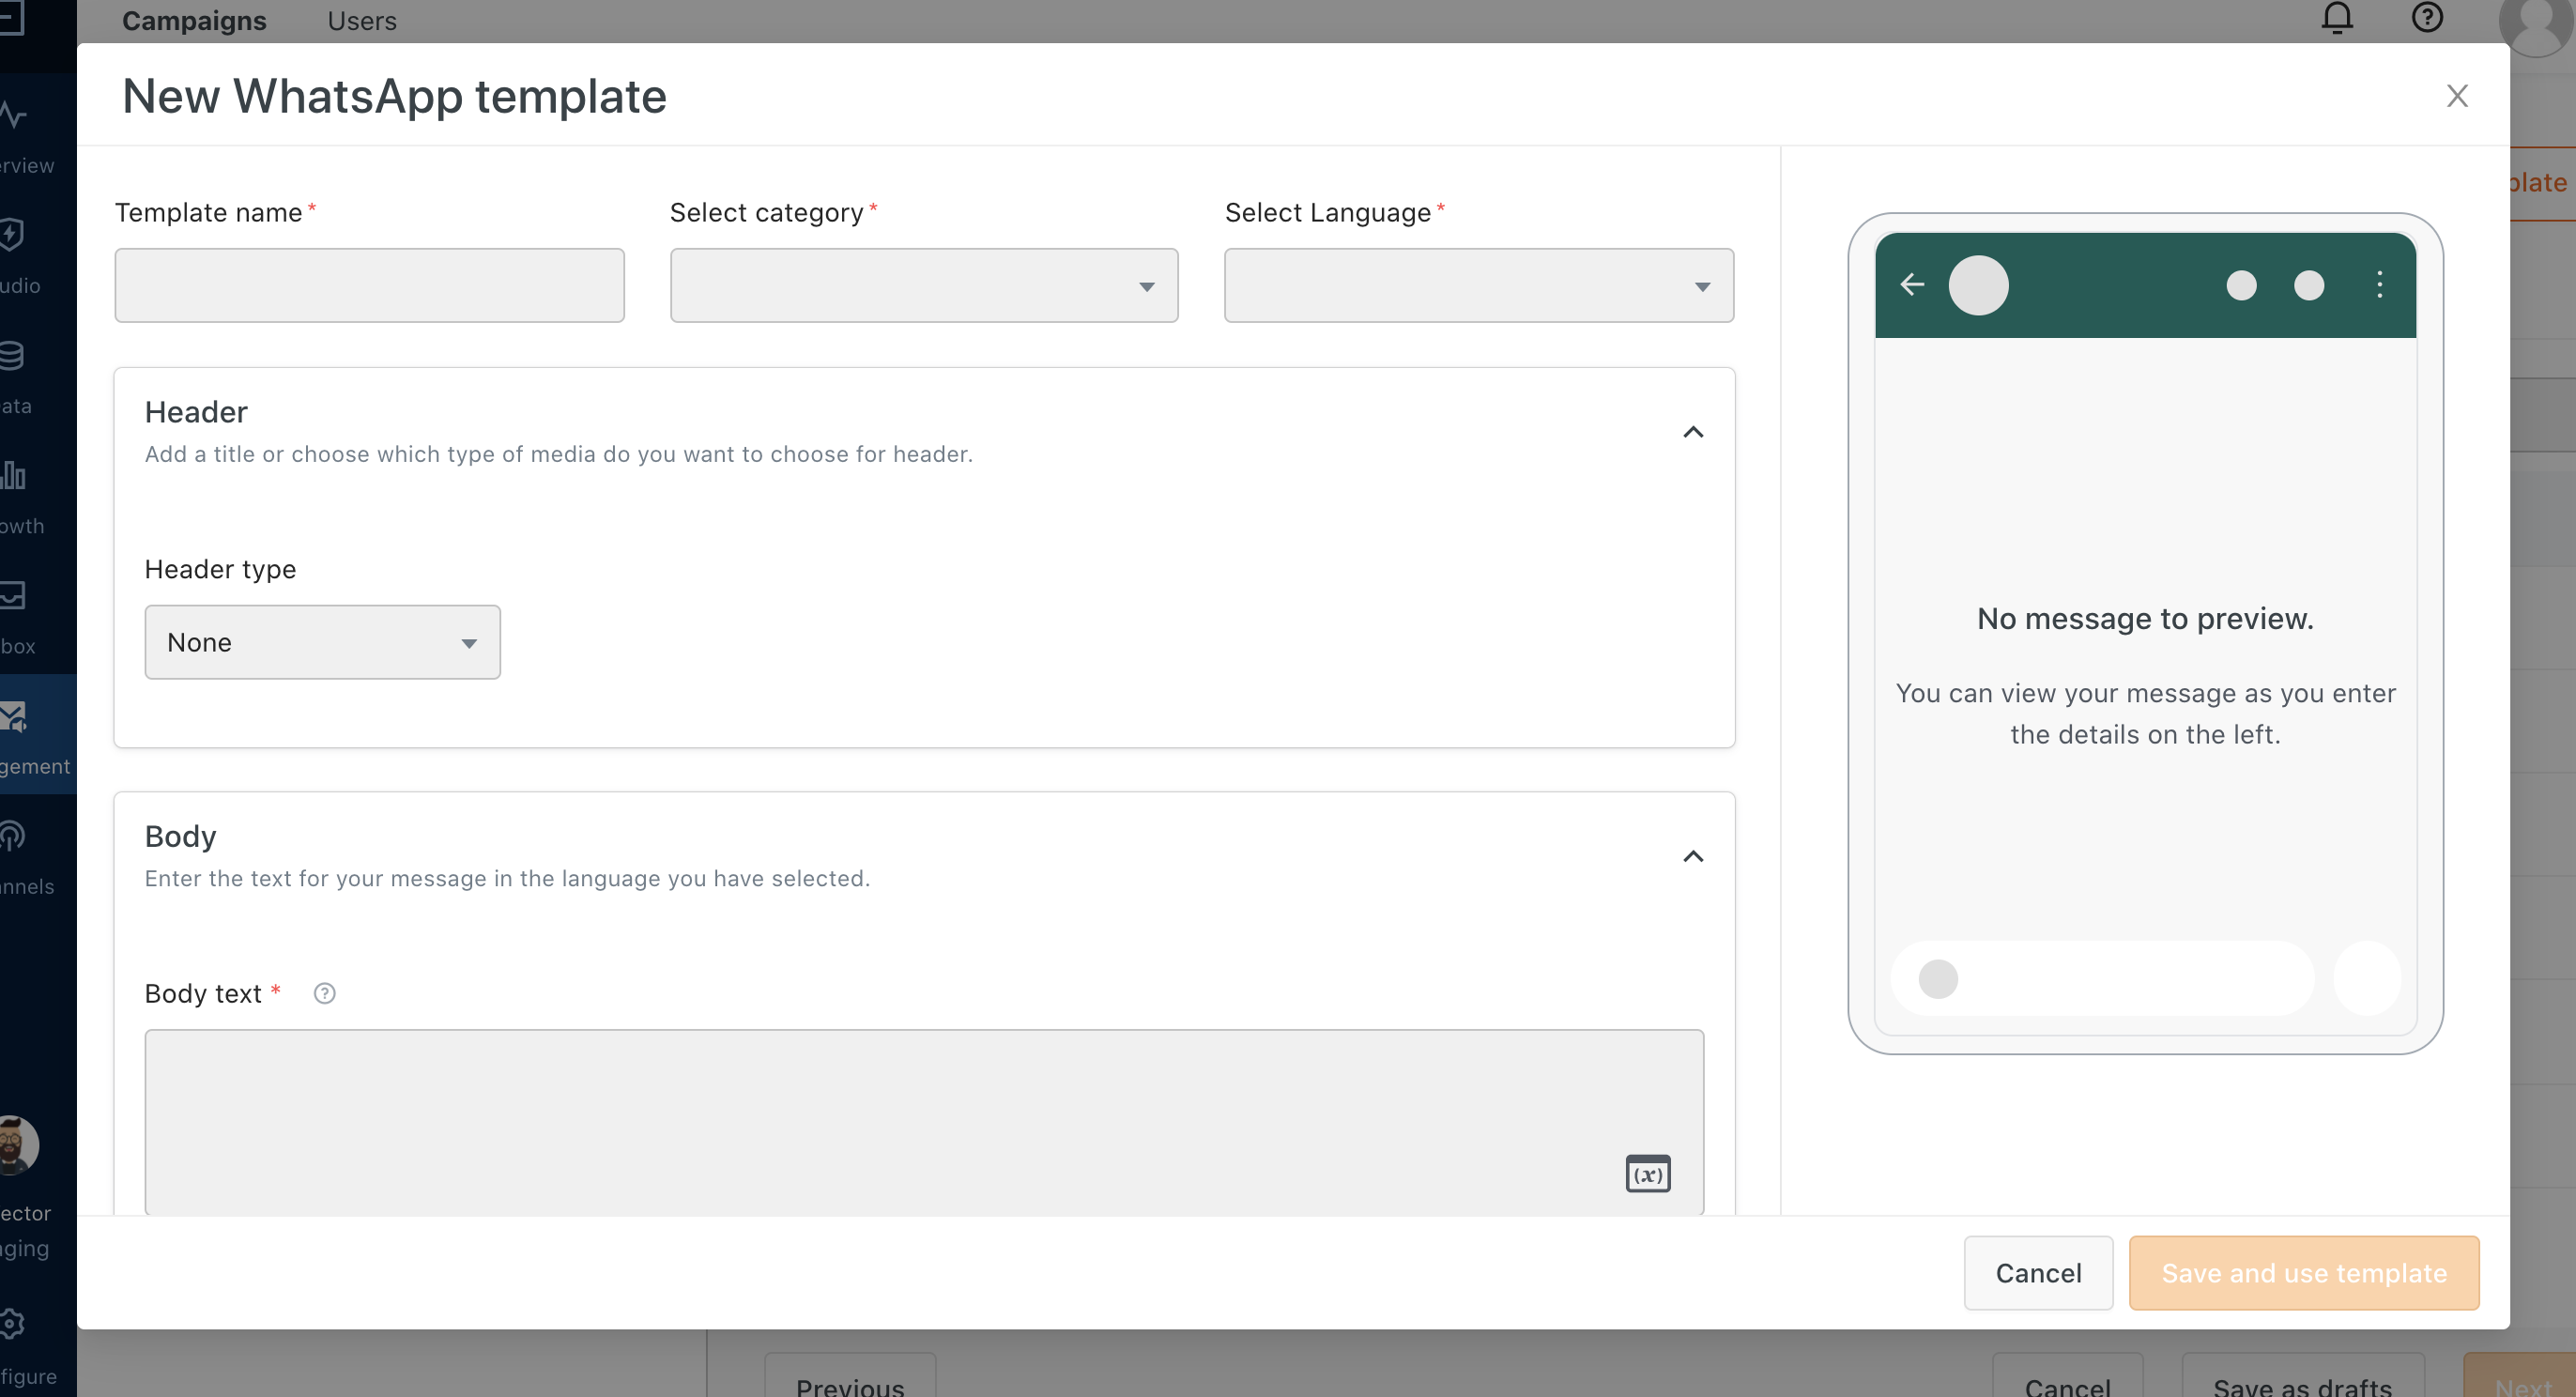The image size is (2576, 1397).
Task: Switch to the Campaigns tab
Action: (194, 21)
